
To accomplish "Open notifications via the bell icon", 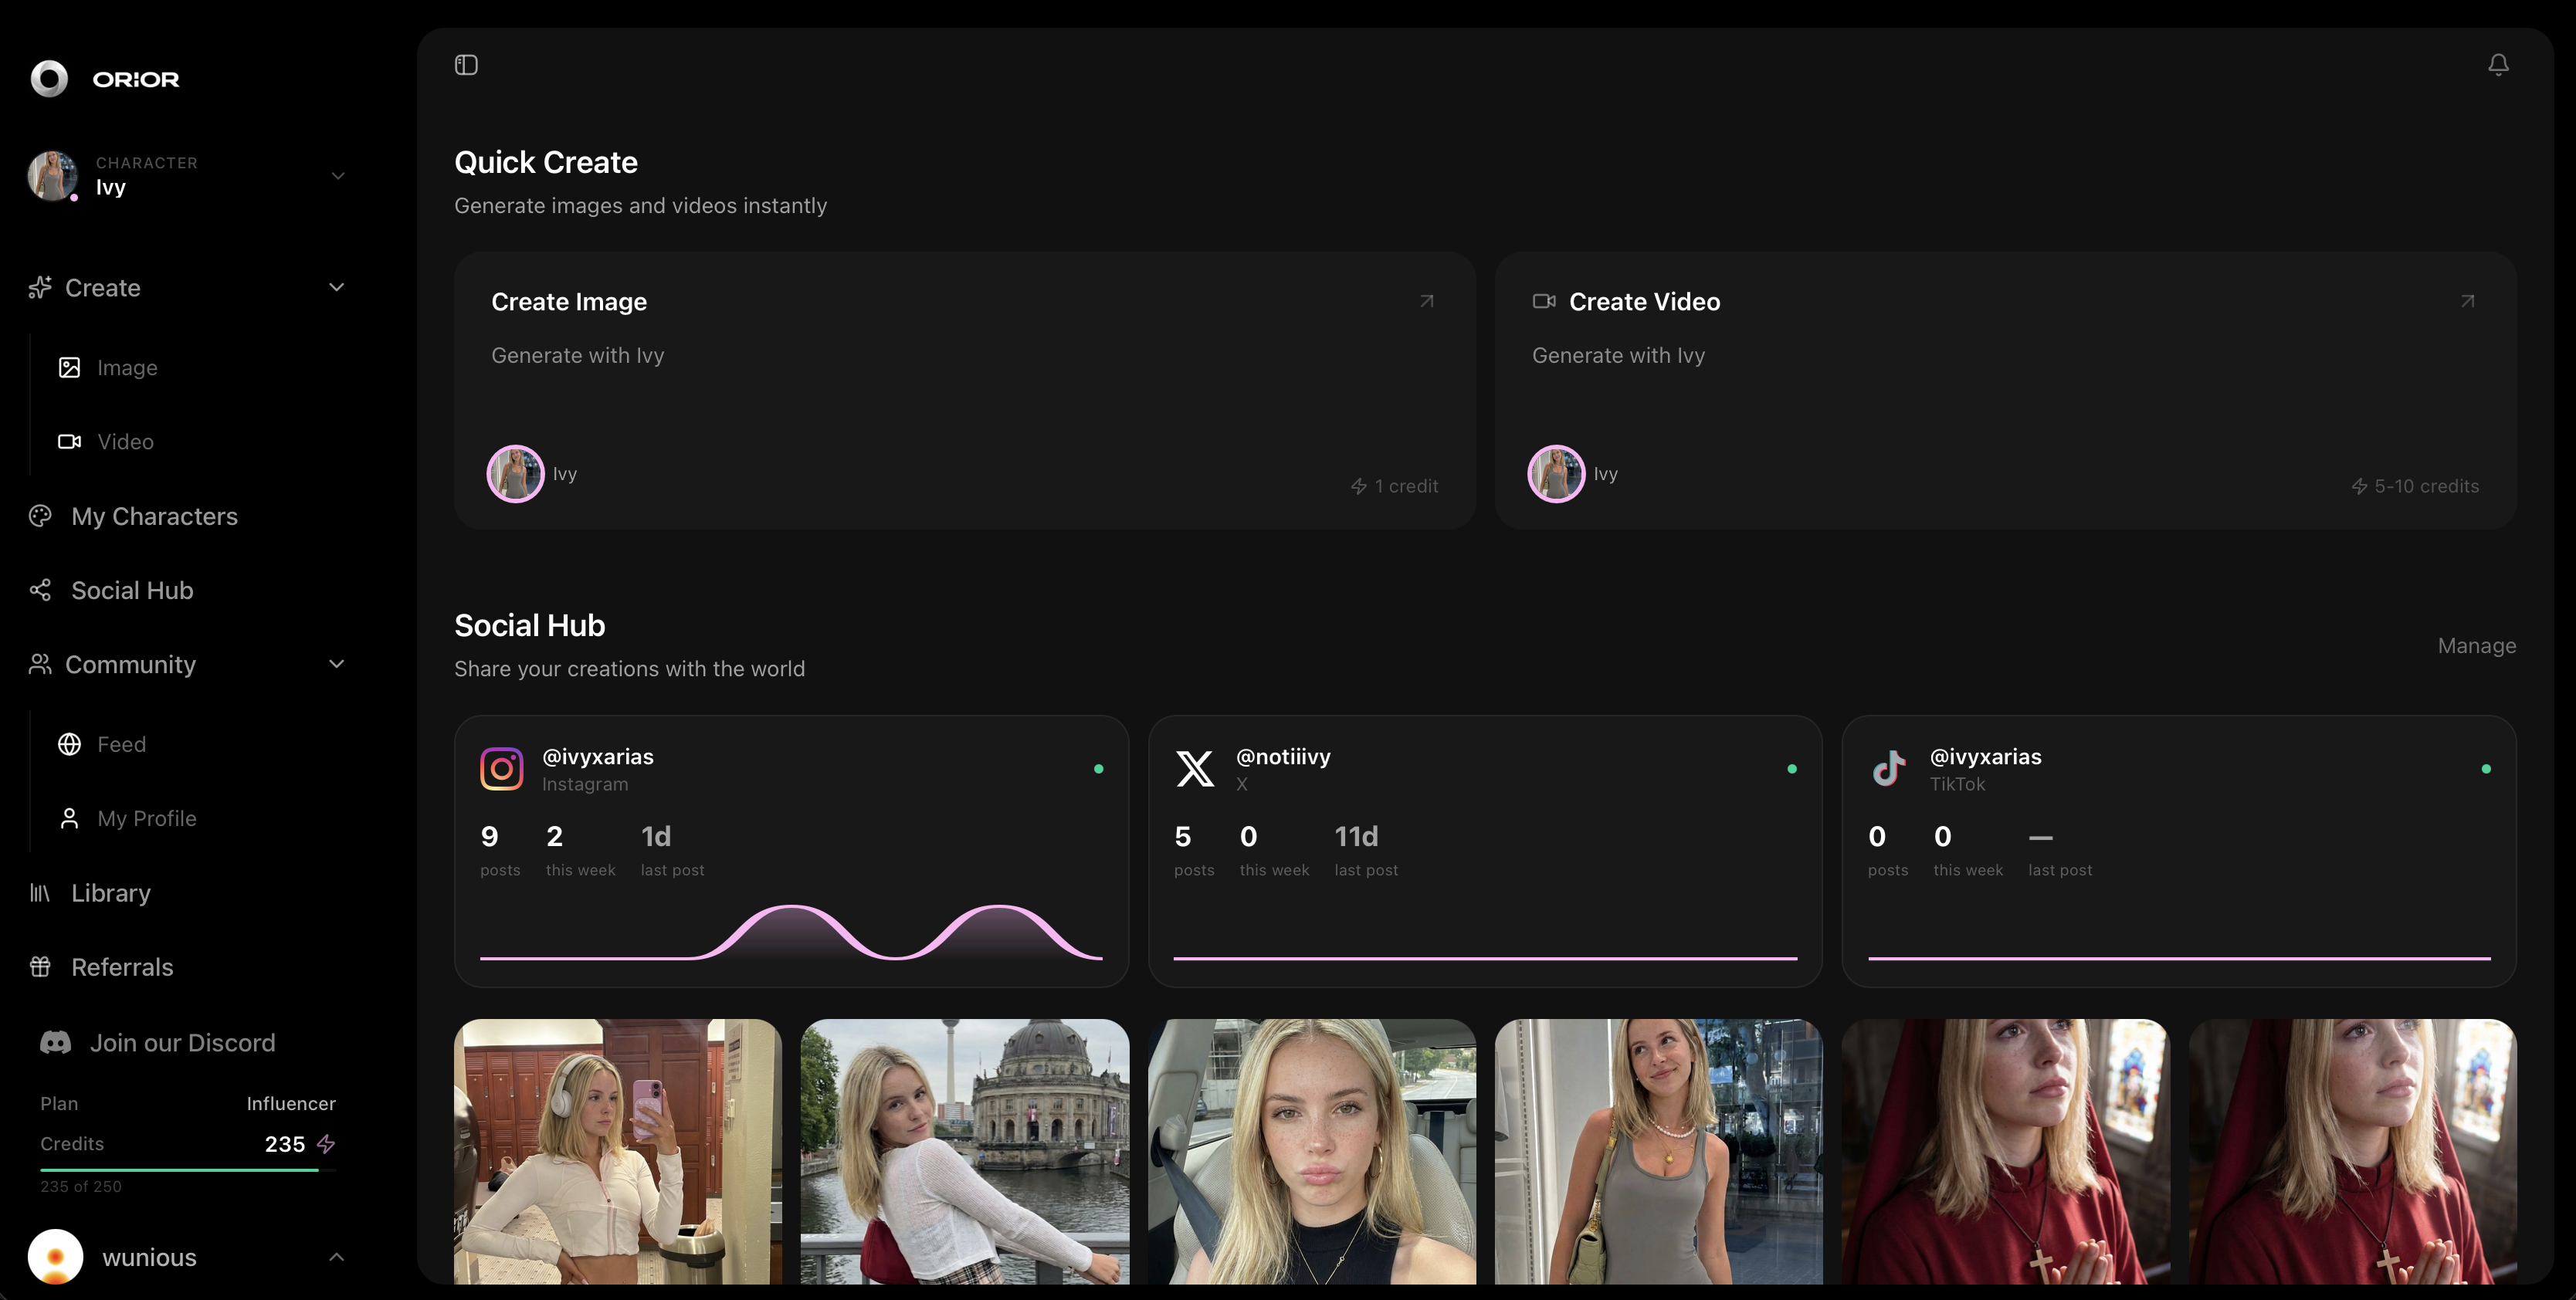I will tap(2498, 64).
